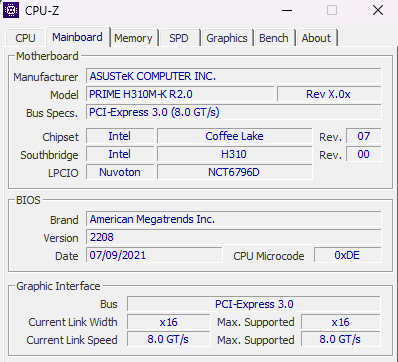
Task: Click the BIOS brand American Megatrends field
Action: (x=234, y=219)
